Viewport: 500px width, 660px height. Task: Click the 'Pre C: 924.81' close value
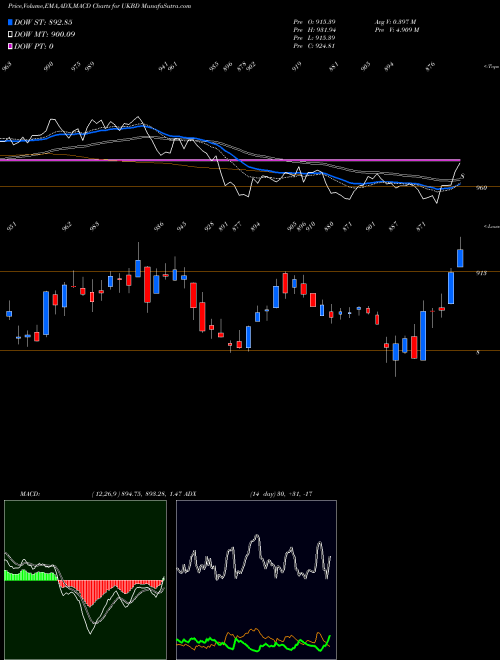(314, 46)
